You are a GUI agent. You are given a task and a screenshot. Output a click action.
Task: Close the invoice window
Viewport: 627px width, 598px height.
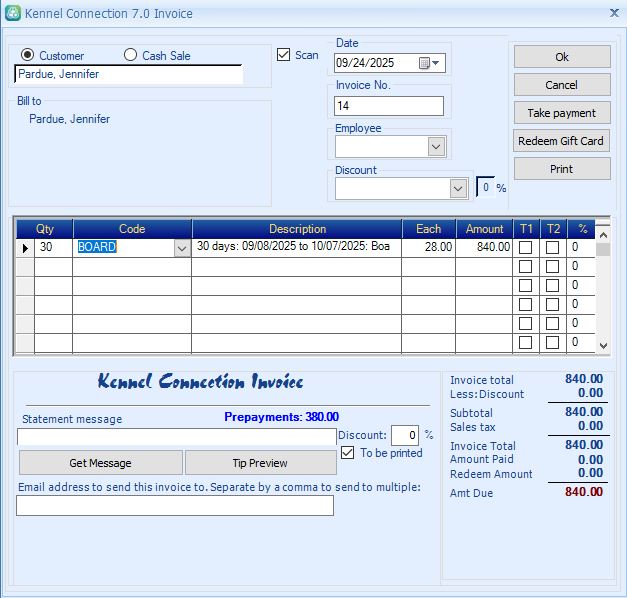tap(614, 13)
